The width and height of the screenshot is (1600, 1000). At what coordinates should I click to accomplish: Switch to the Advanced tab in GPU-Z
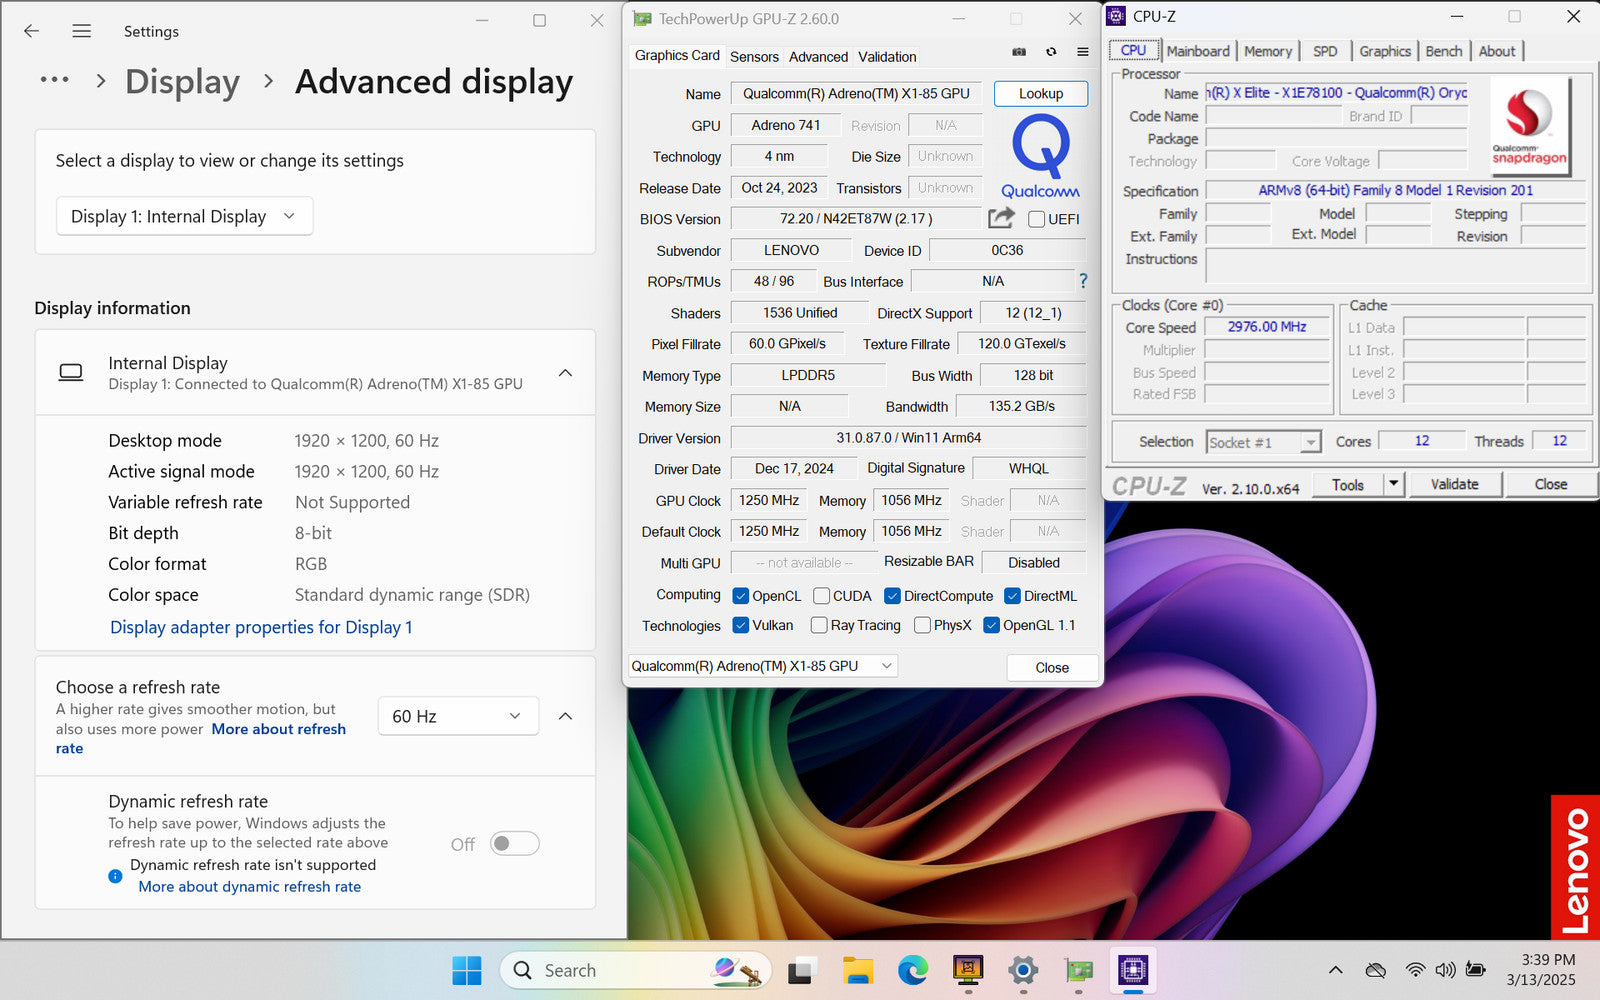[x=818, y=57]
